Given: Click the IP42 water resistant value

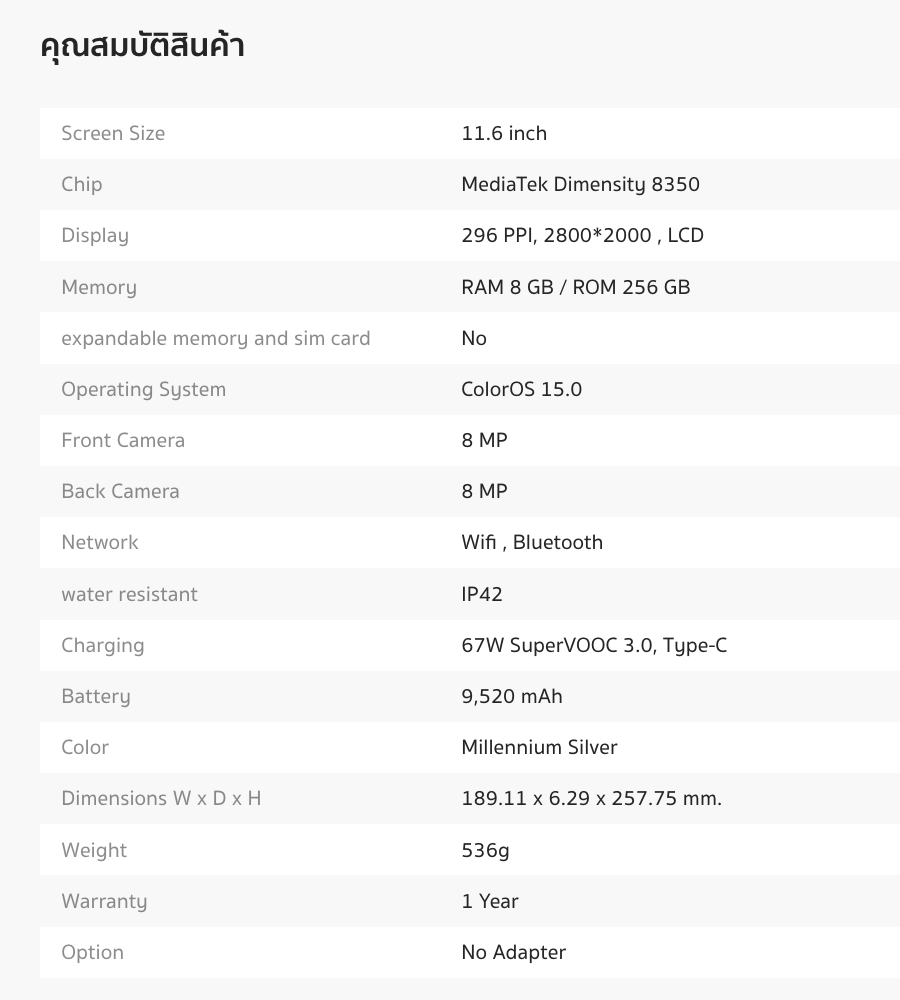Looking at the screenshot, I should tap(482, 594).
